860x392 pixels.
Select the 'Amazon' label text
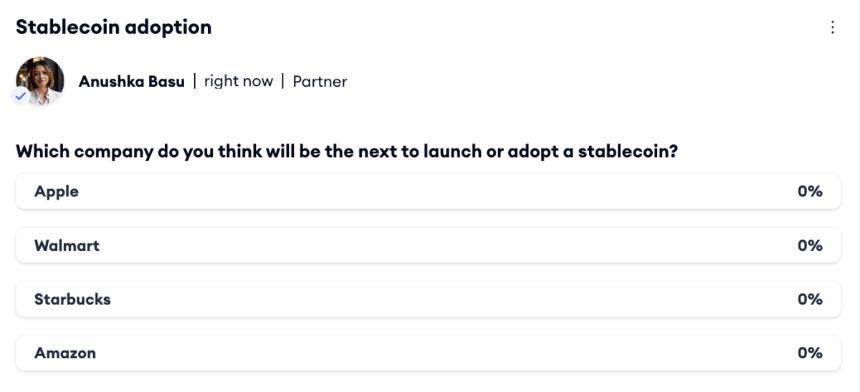[65, 353]
